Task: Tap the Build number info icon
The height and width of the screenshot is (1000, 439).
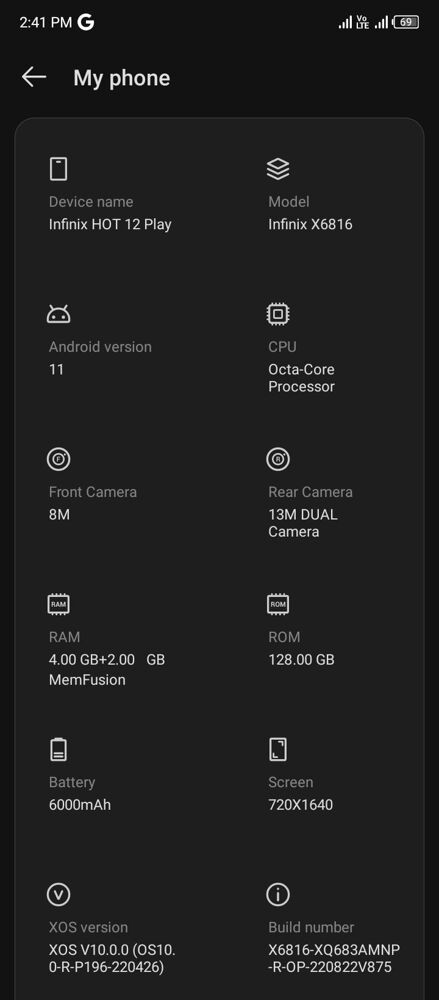Action: [278, 895]
